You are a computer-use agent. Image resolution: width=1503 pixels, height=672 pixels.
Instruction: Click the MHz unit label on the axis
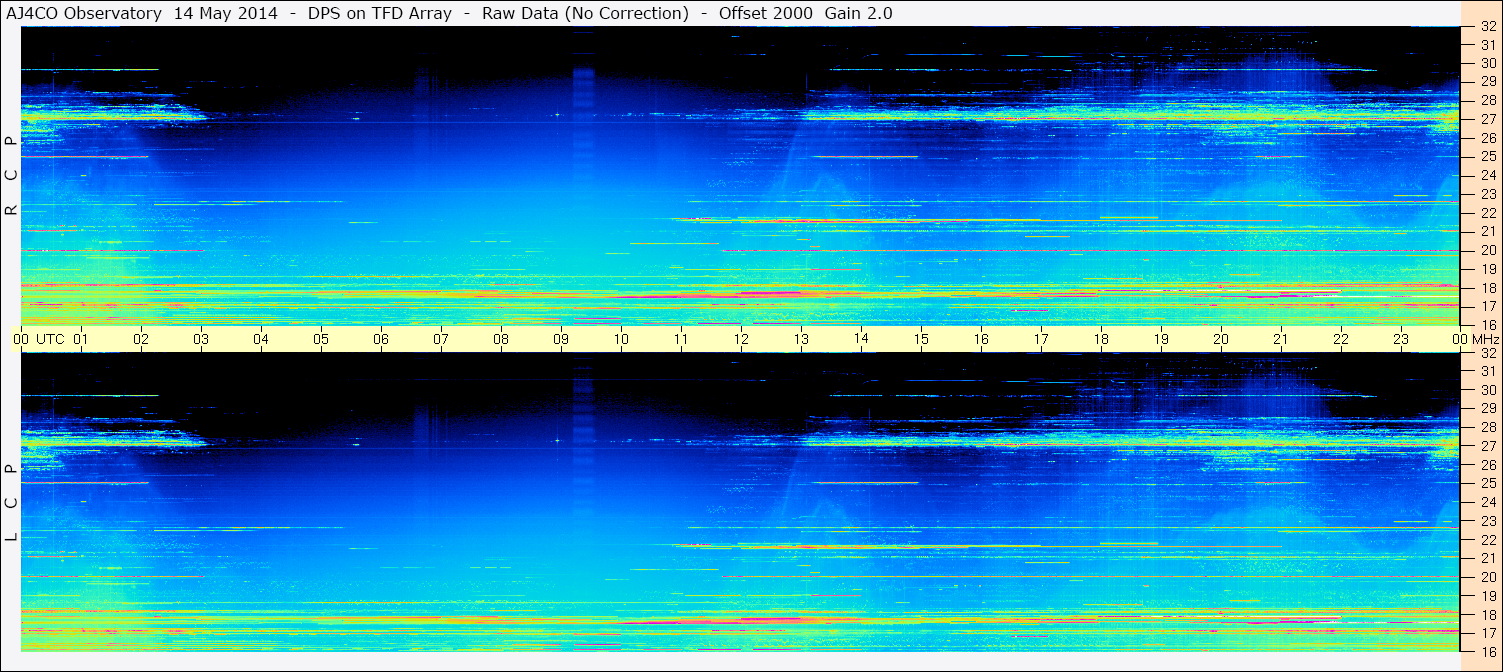(1484, 339)
